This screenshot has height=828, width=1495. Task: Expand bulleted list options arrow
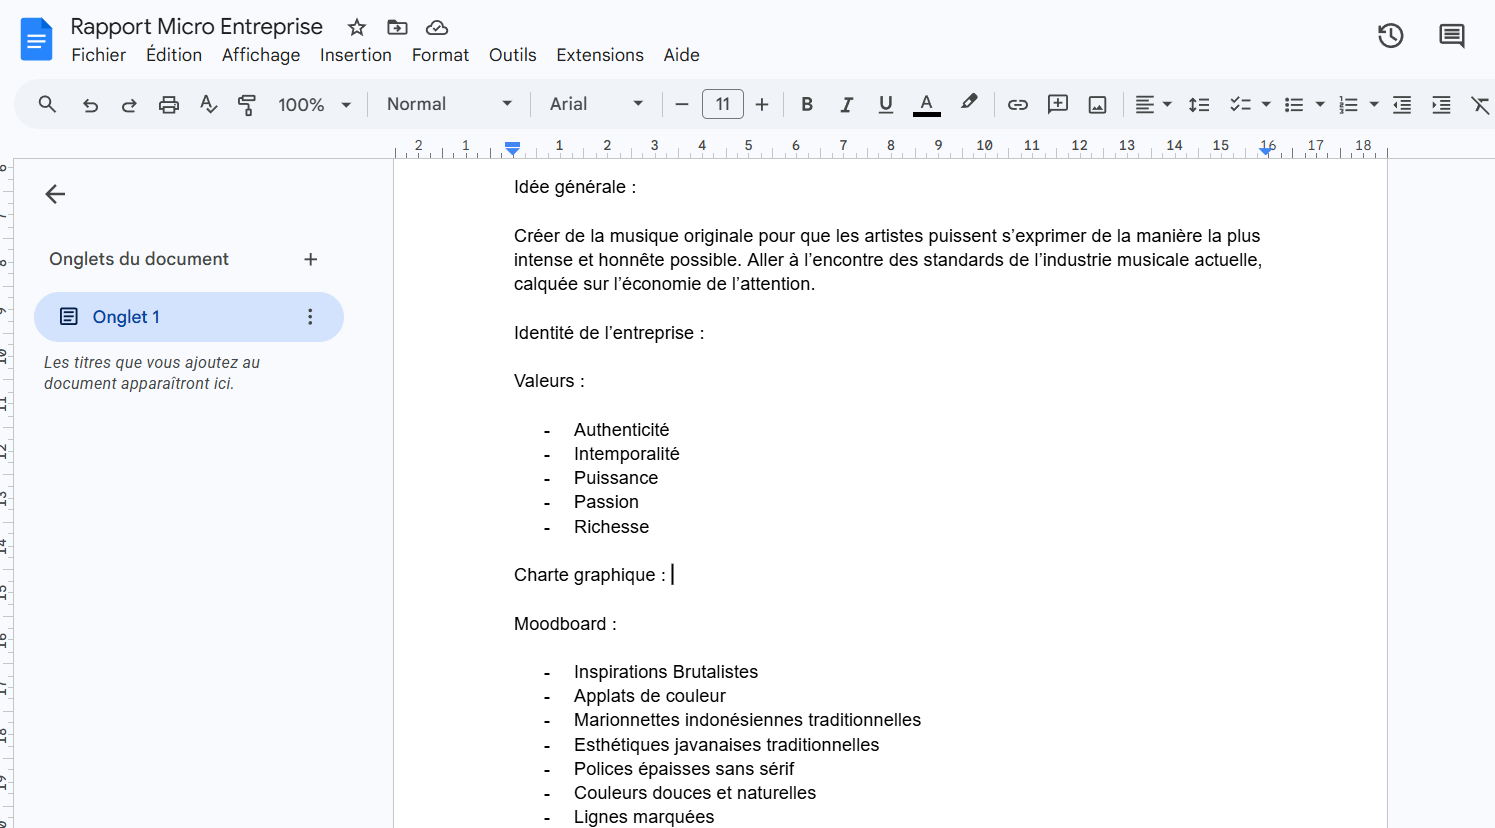1320,104
